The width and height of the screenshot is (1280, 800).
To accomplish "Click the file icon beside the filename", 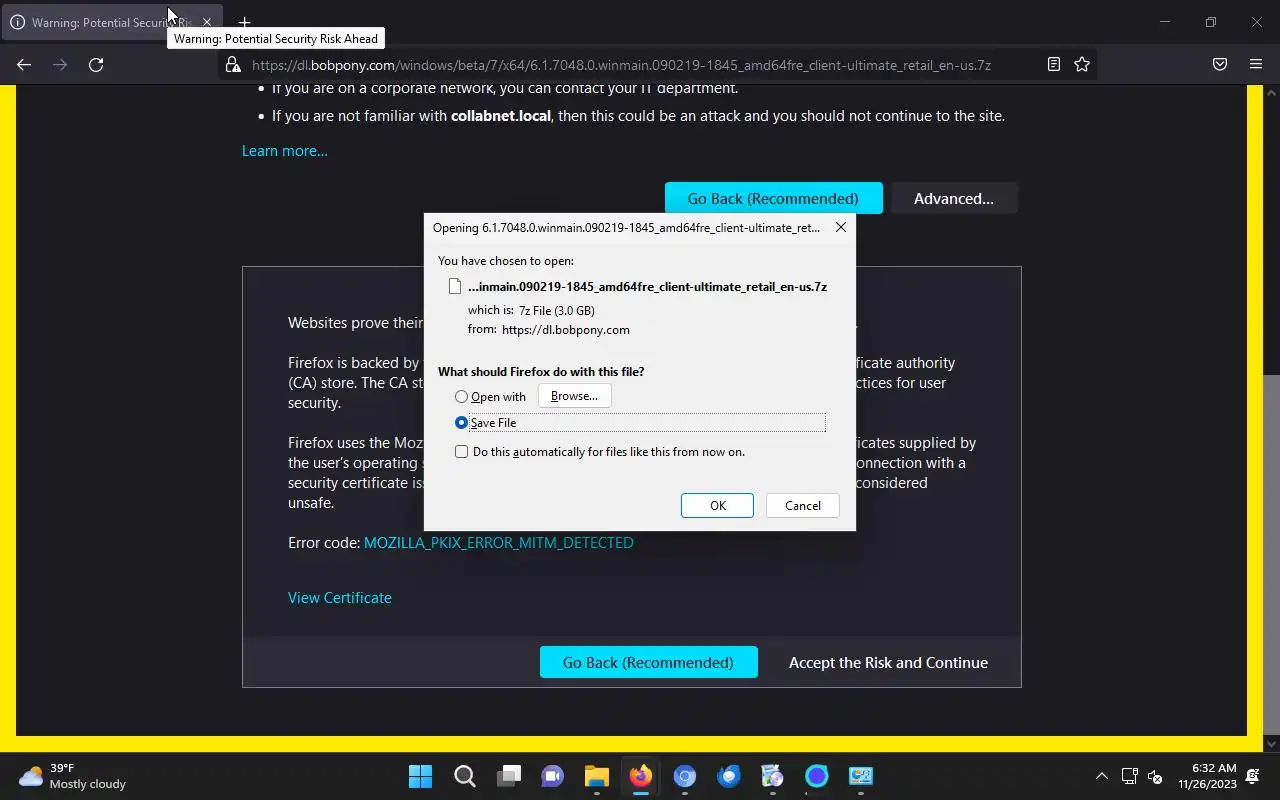I will (455, 286).
